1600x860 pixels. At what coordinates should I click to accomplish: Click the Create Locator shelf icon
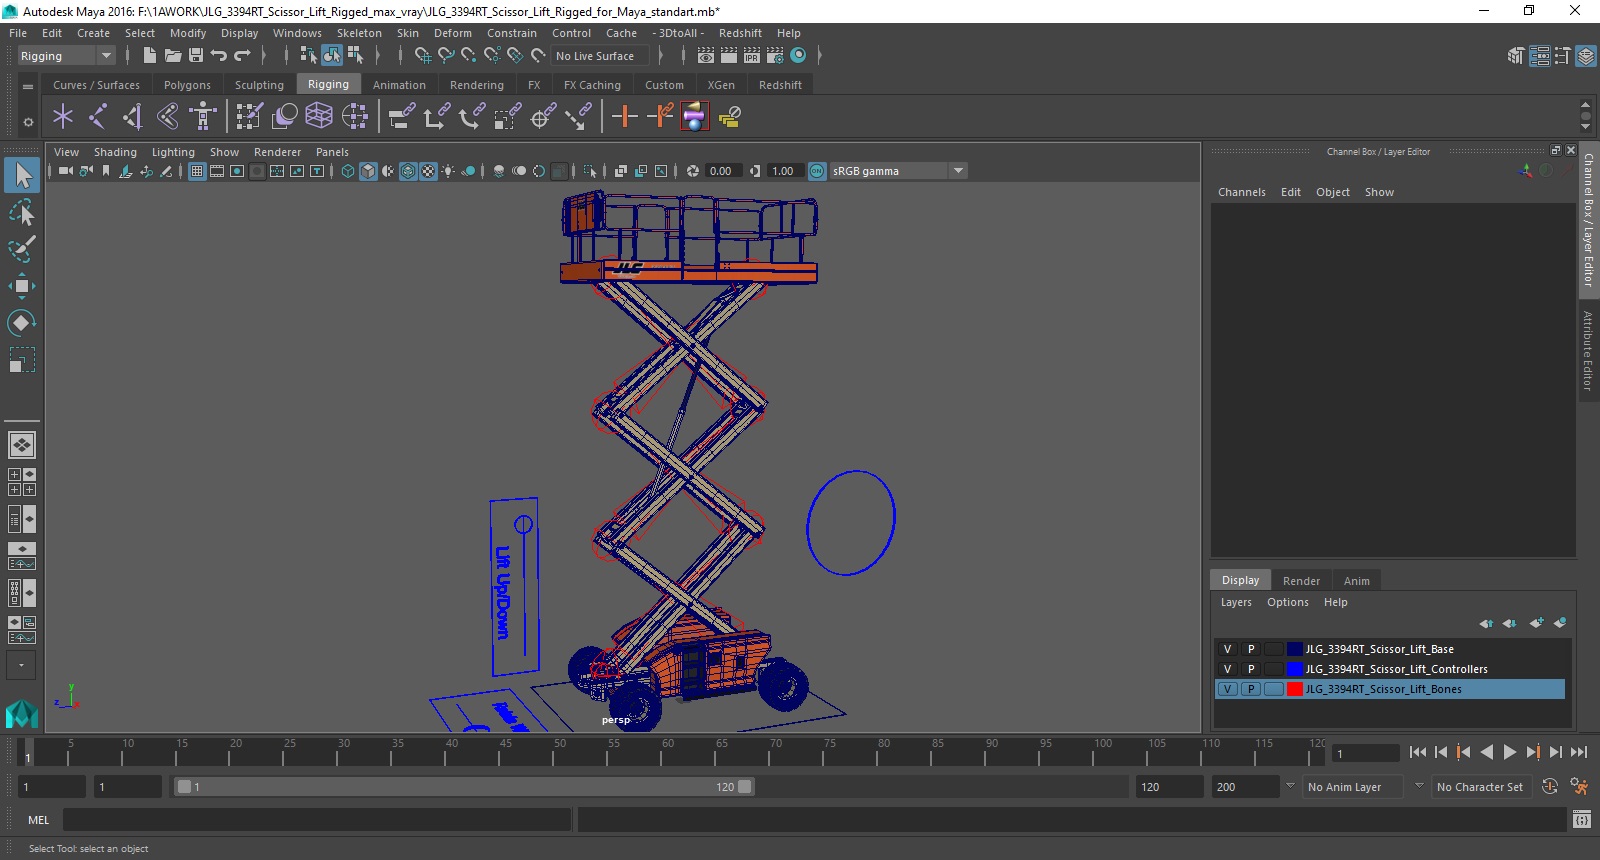click(x=63, y=117)
